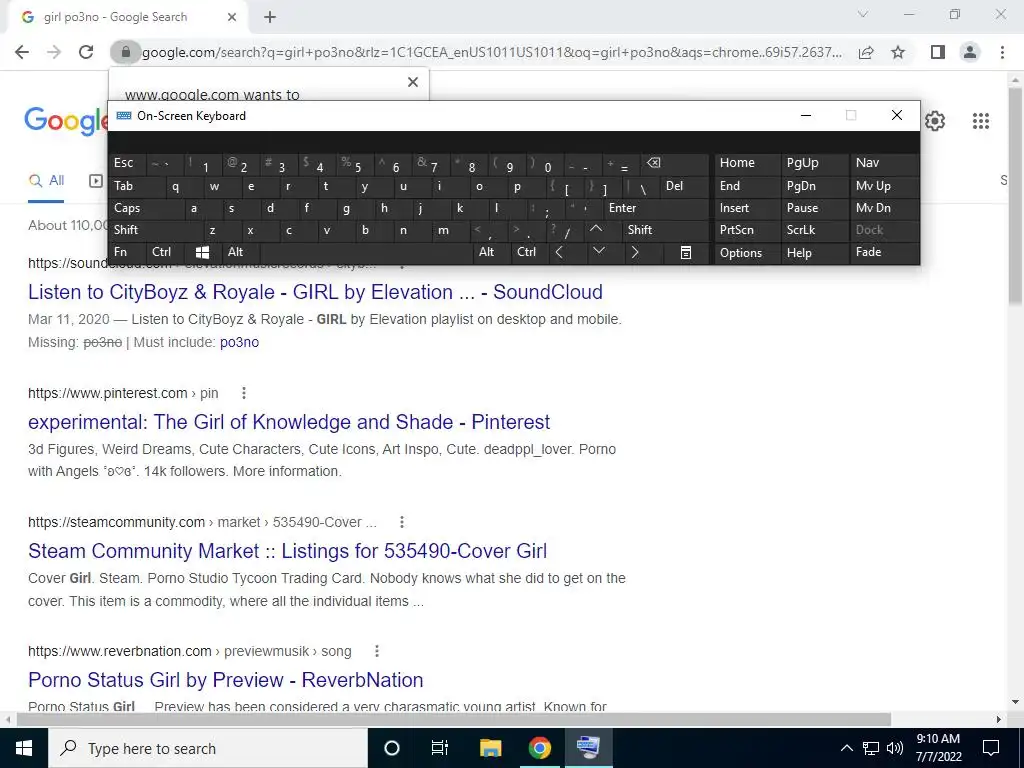1024x768 pixels.
Task: Open the Google apps grid
Action: [x=980, y=121]
